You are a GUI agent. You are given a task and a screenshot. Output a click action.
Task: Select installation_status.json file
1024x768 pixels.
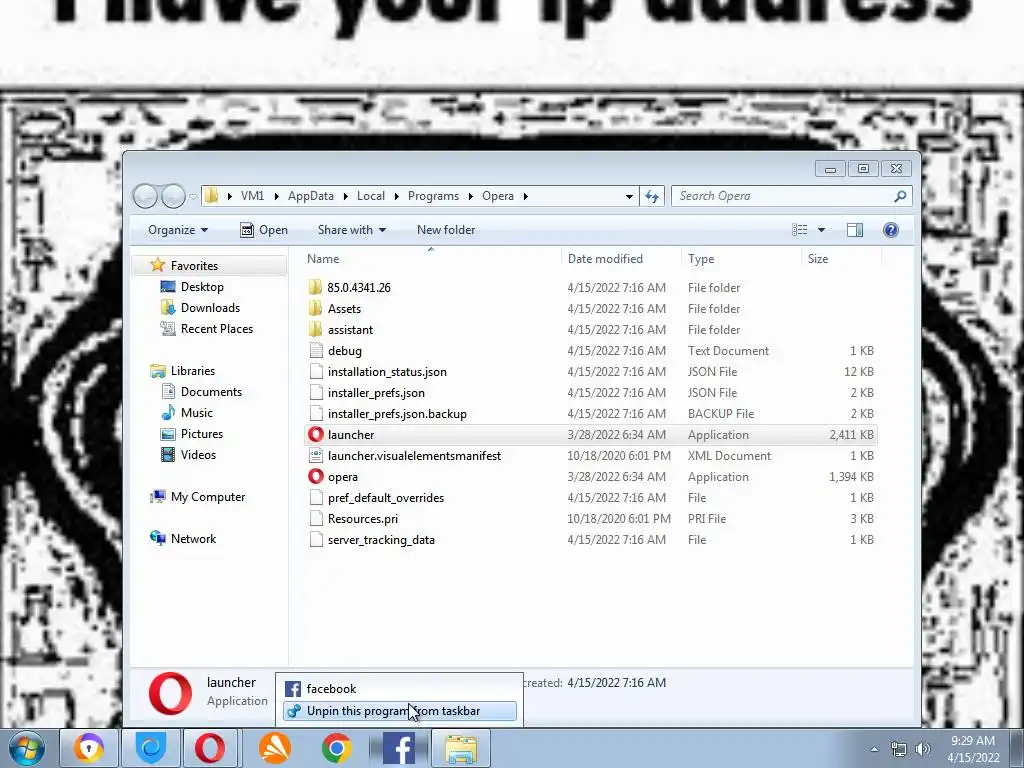click(x=387, y=372)
